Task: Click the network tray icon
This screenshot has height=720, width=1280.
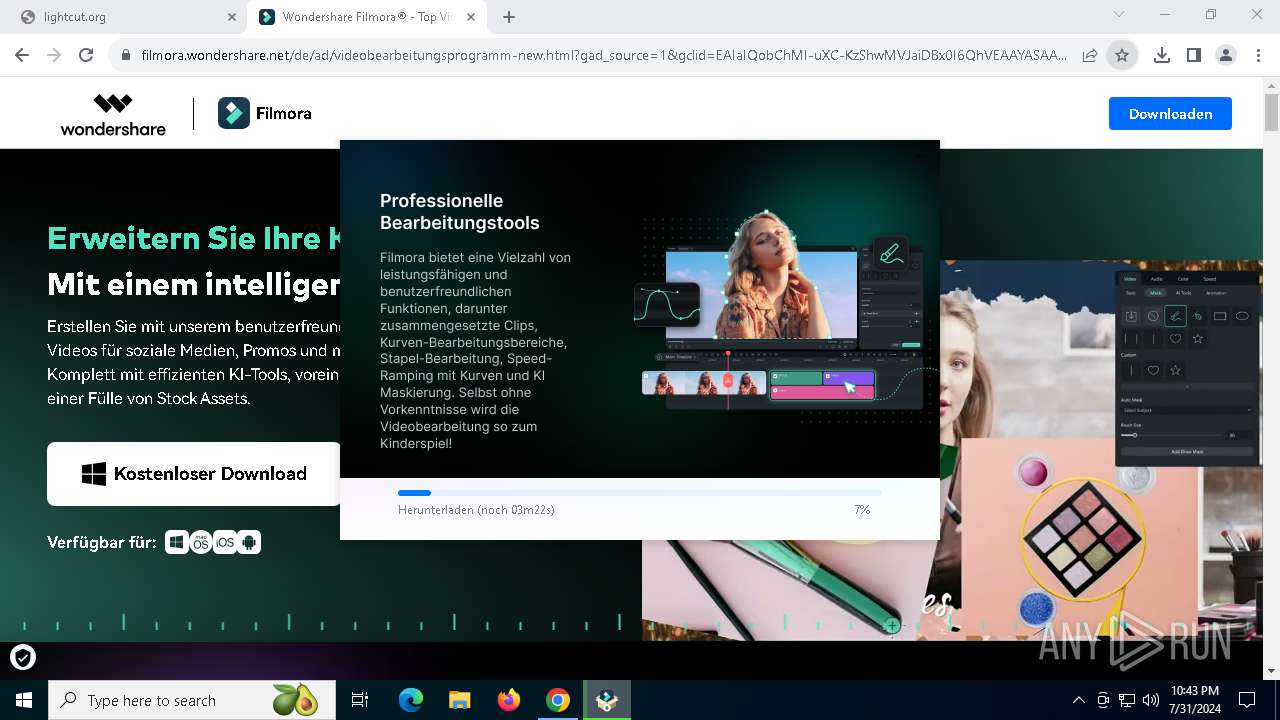Action: (1127, 700)
